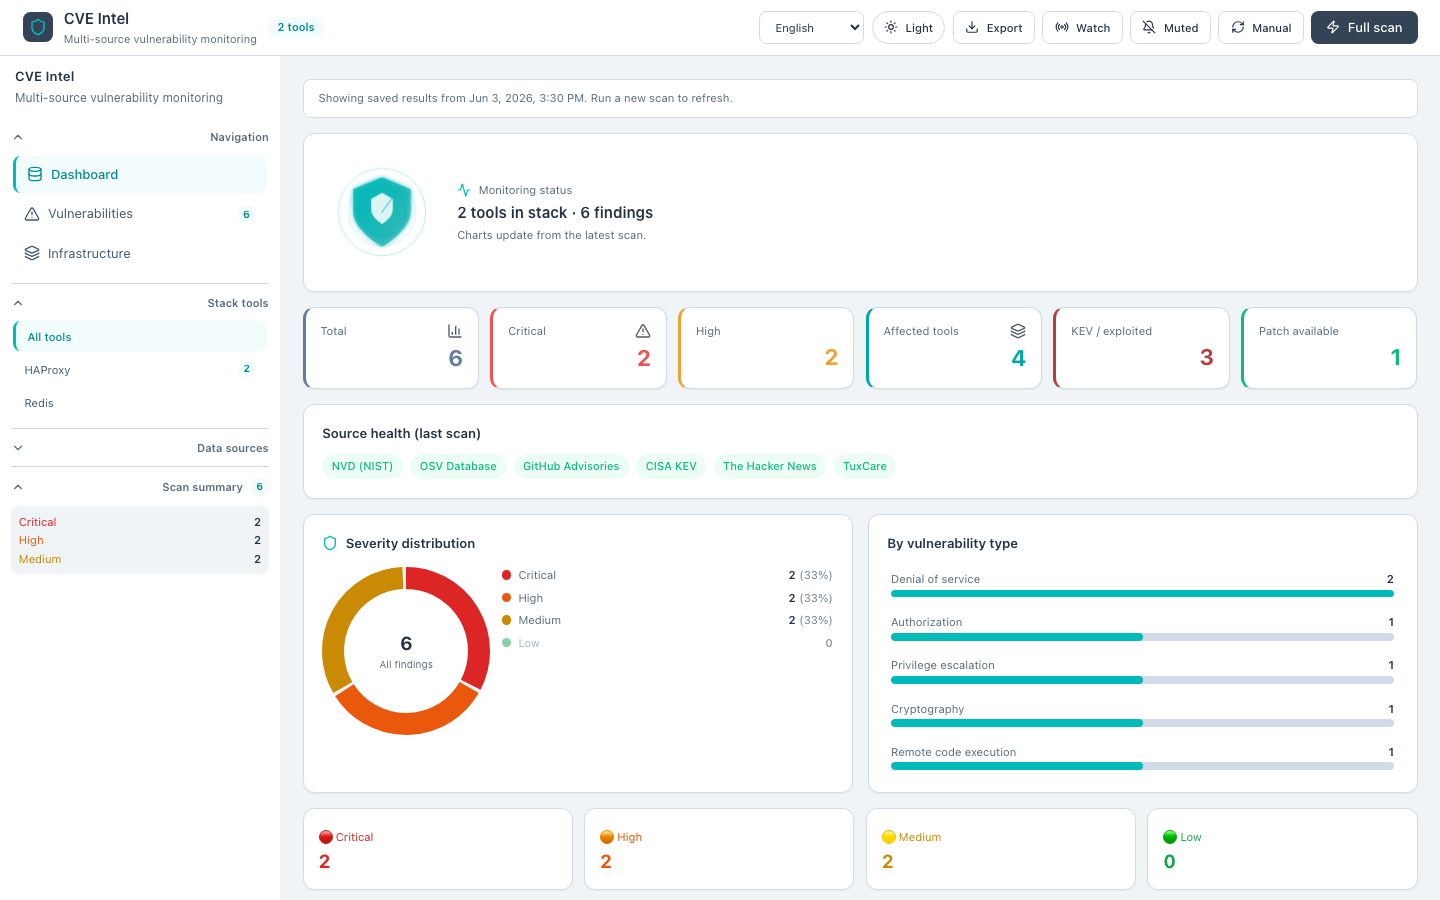Screen dimensions: 1440x900
Task: Click the Remote code execution progress bar
Action: [x=1142, y=766]
